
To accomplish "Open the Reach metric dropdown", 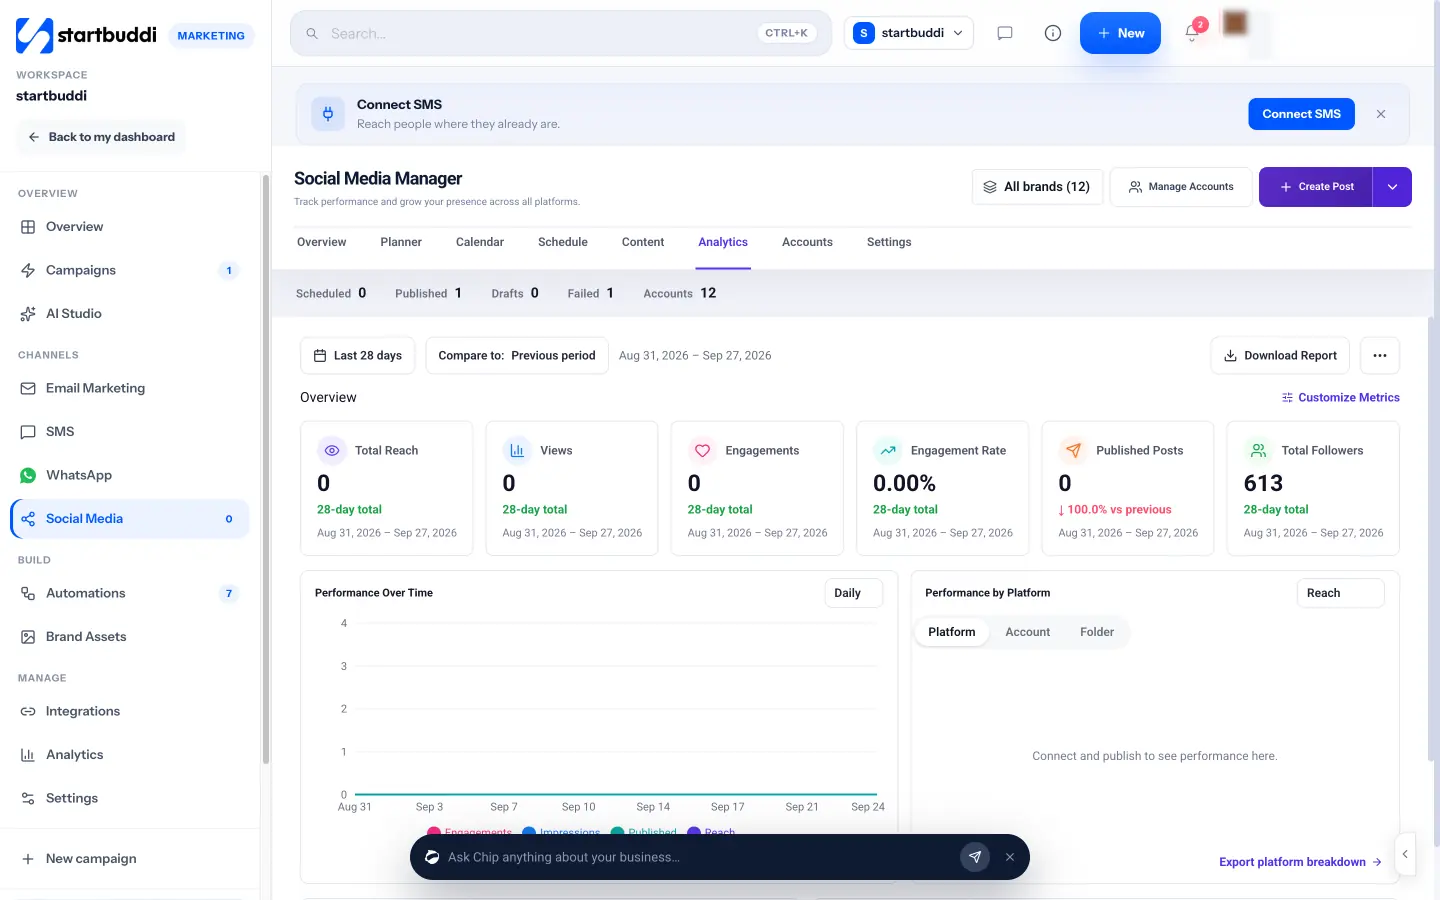I will click(x=1340, y=593).
